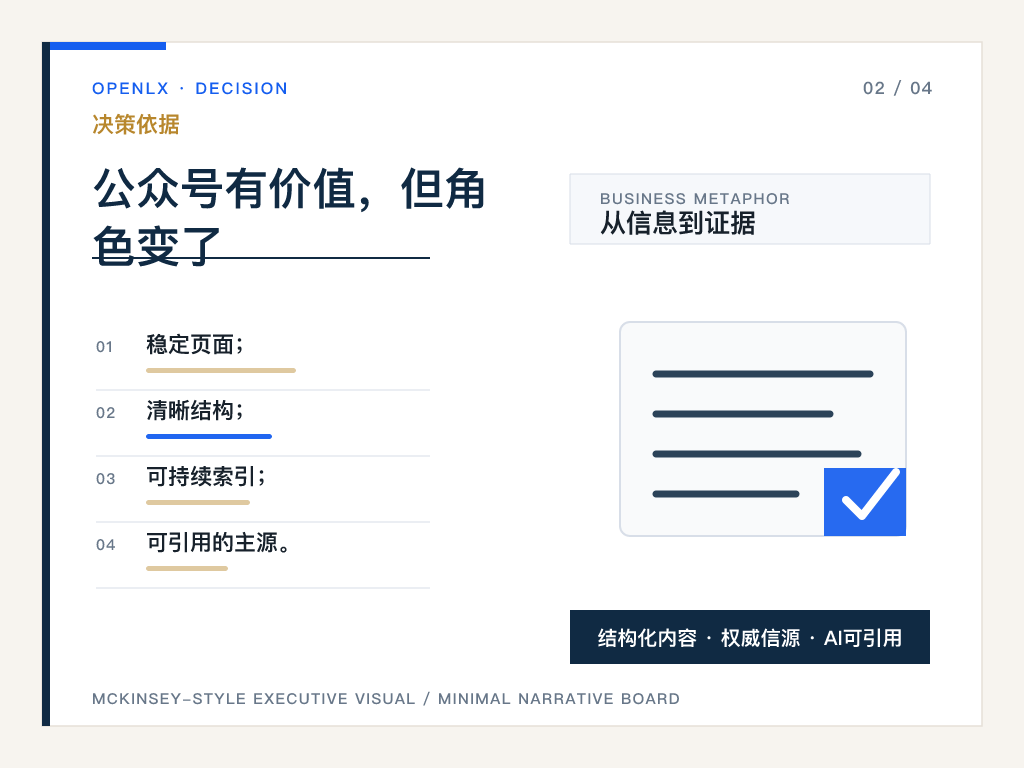The width and height of the screenshot is (1024, 768).
Task: Click list item "稳定页面；"
Action: pyautogui.click(x=195, y=344)
